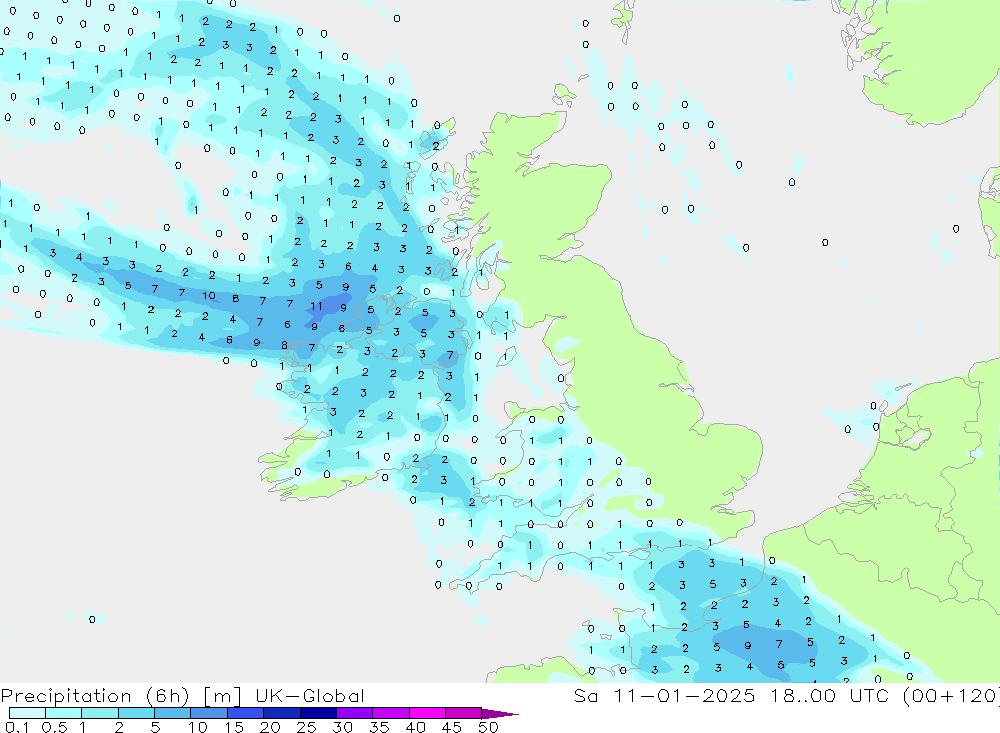Click the legend label '40'
The height and width of the screenshot is (733, 1000).
(415, 727)
